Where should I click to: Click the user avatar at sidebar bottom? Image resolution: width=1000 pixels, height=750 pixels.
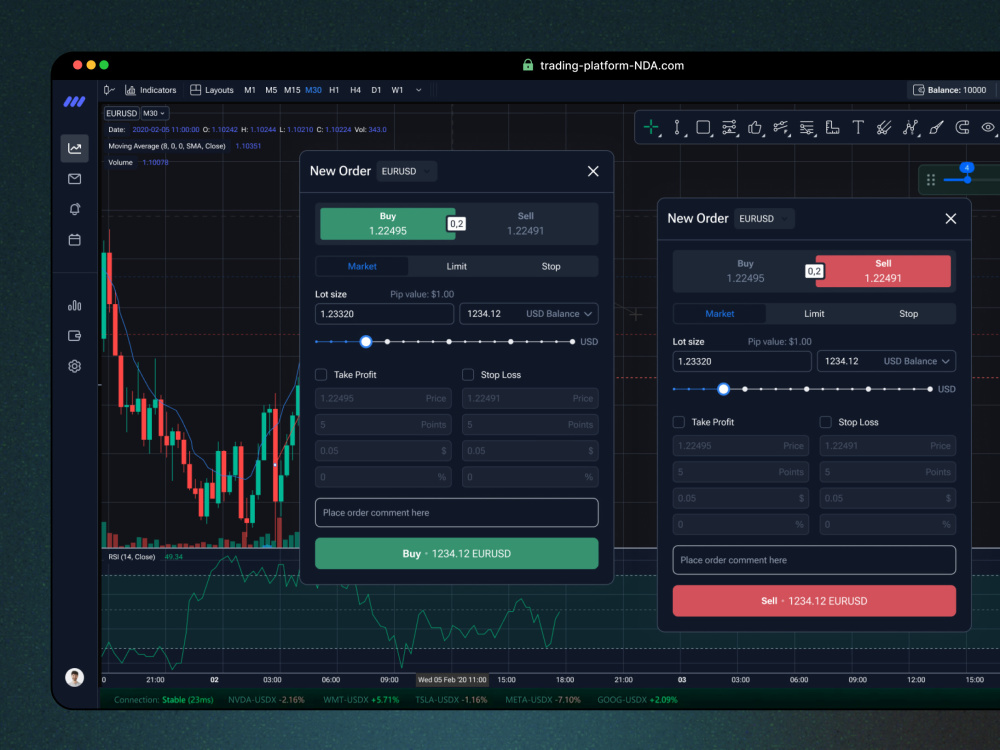click(75, 677)
